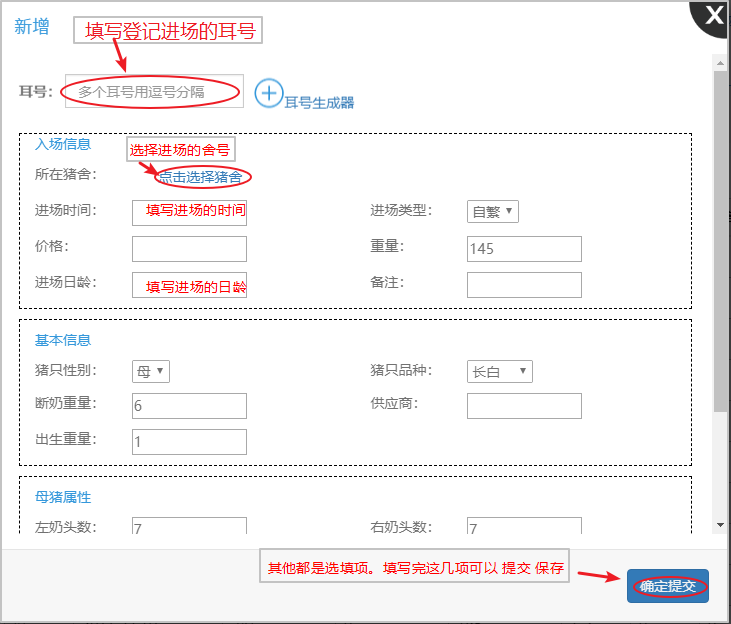Click 点击选择猪舍 to choose a pig house
The height and width of the screenshot is (624, 731).
pos(200,177)
